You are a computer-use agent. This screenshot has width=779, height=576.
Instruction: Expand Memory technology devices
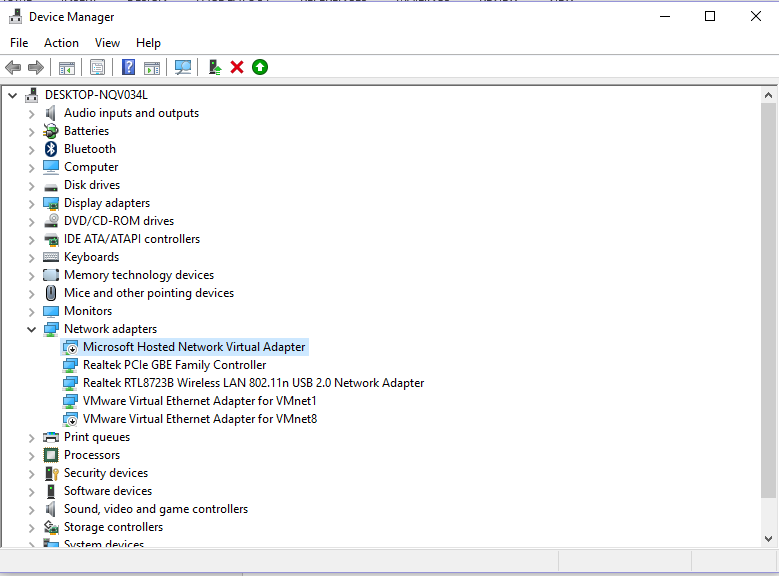[x=31, y=276]
